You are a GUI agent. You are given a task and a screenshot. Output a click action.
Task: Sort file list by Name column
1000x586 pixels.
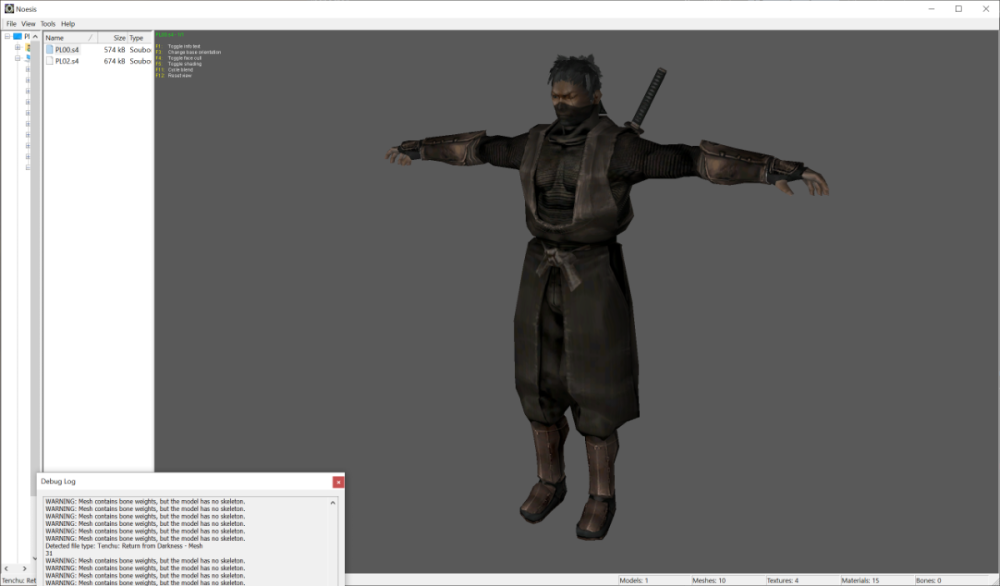coord(70,38)
